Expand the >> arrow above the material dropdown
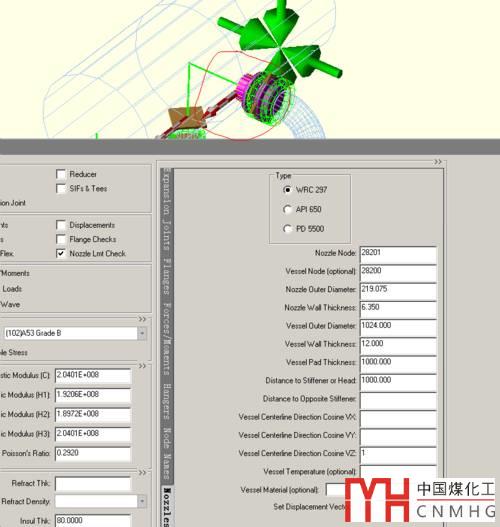This screenshot has height=527, width=500. pyautogui.click(x=142, y=319)
